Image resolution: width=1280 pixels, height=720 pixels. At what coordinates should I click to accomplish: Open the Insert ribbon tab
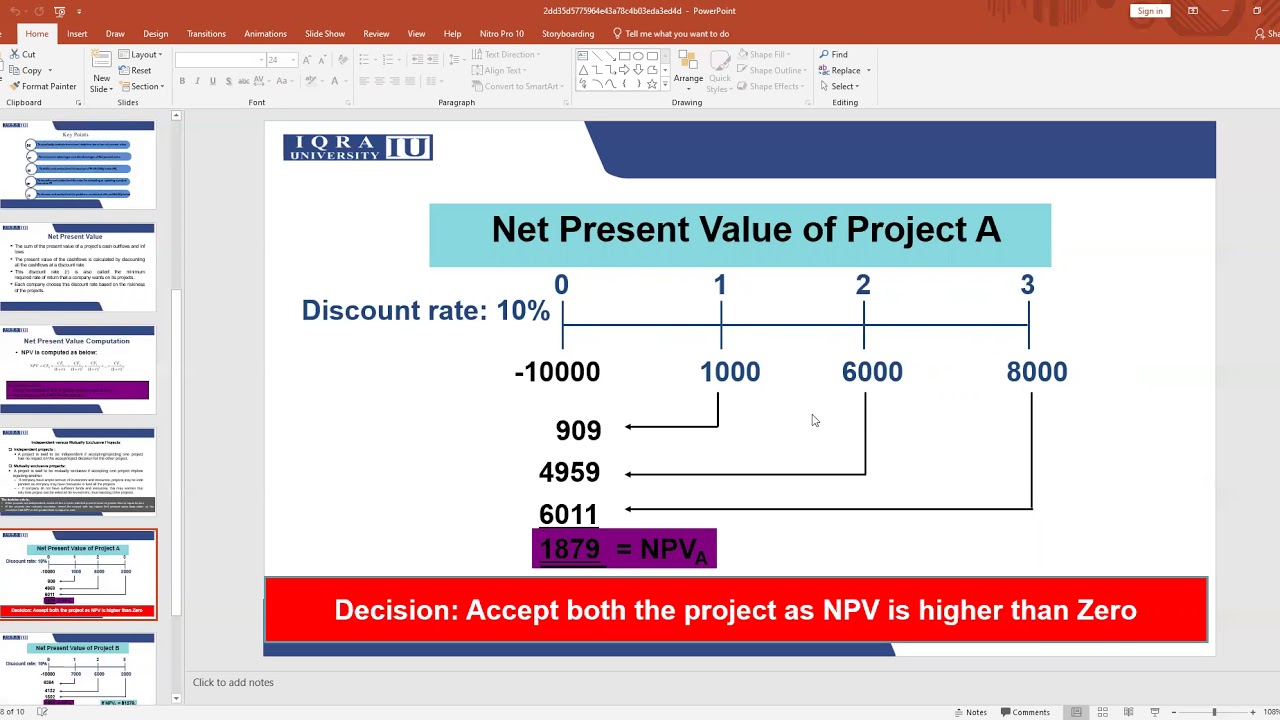[x=77, y=33]
